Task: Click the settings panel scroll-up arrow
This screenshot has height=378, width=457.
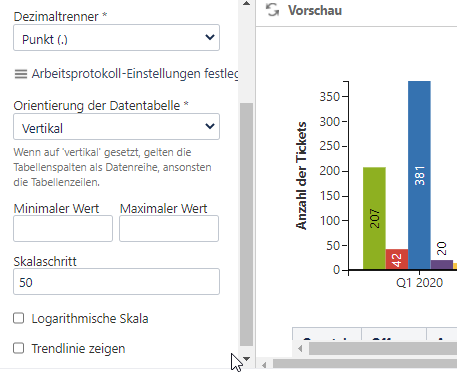Action: pos(246,4)
